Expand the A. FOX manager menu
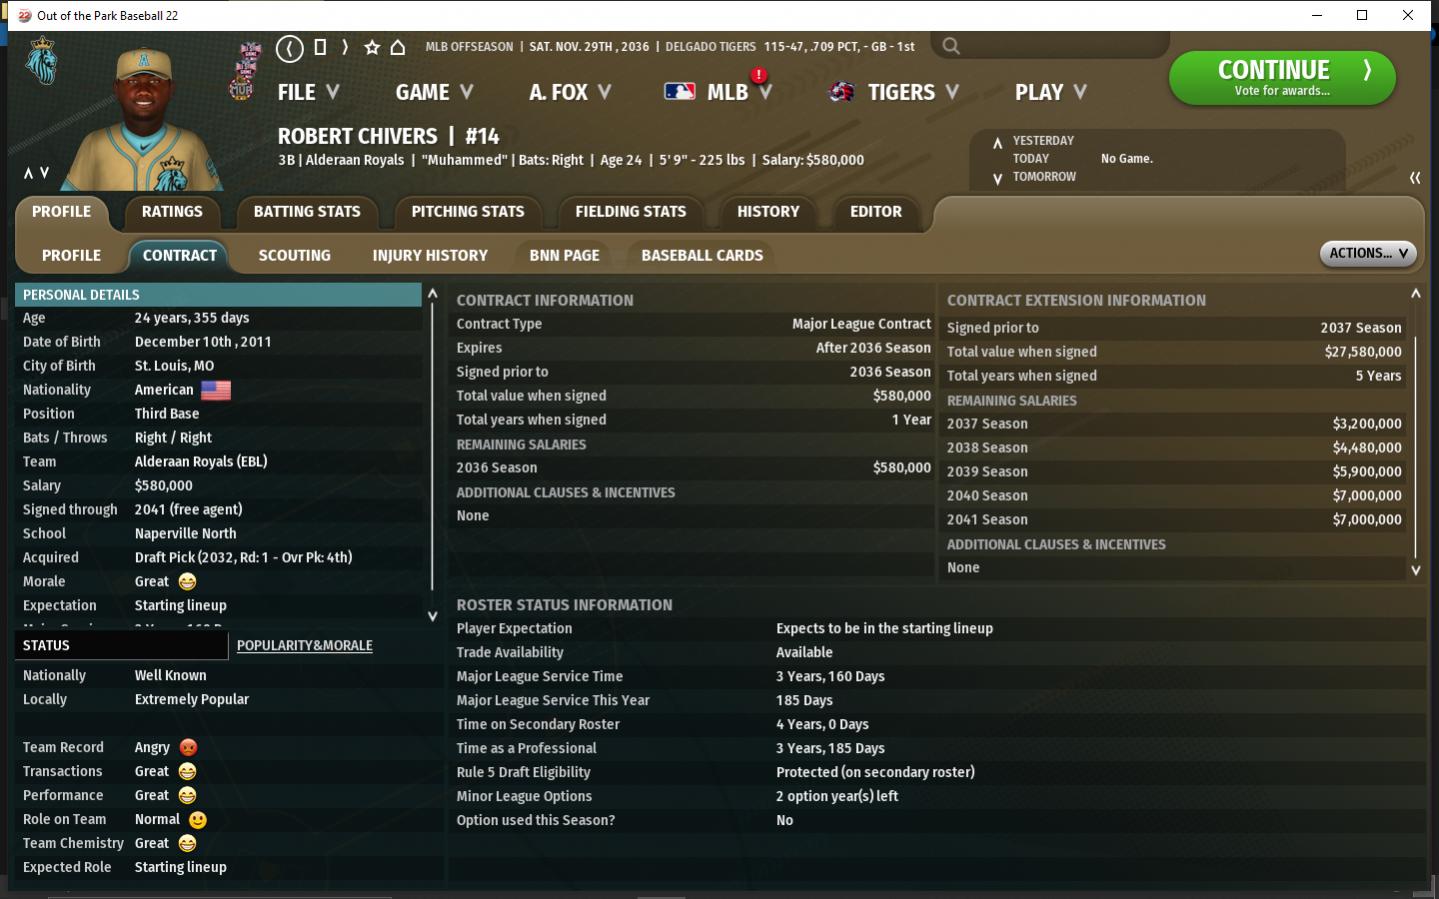 569,92
